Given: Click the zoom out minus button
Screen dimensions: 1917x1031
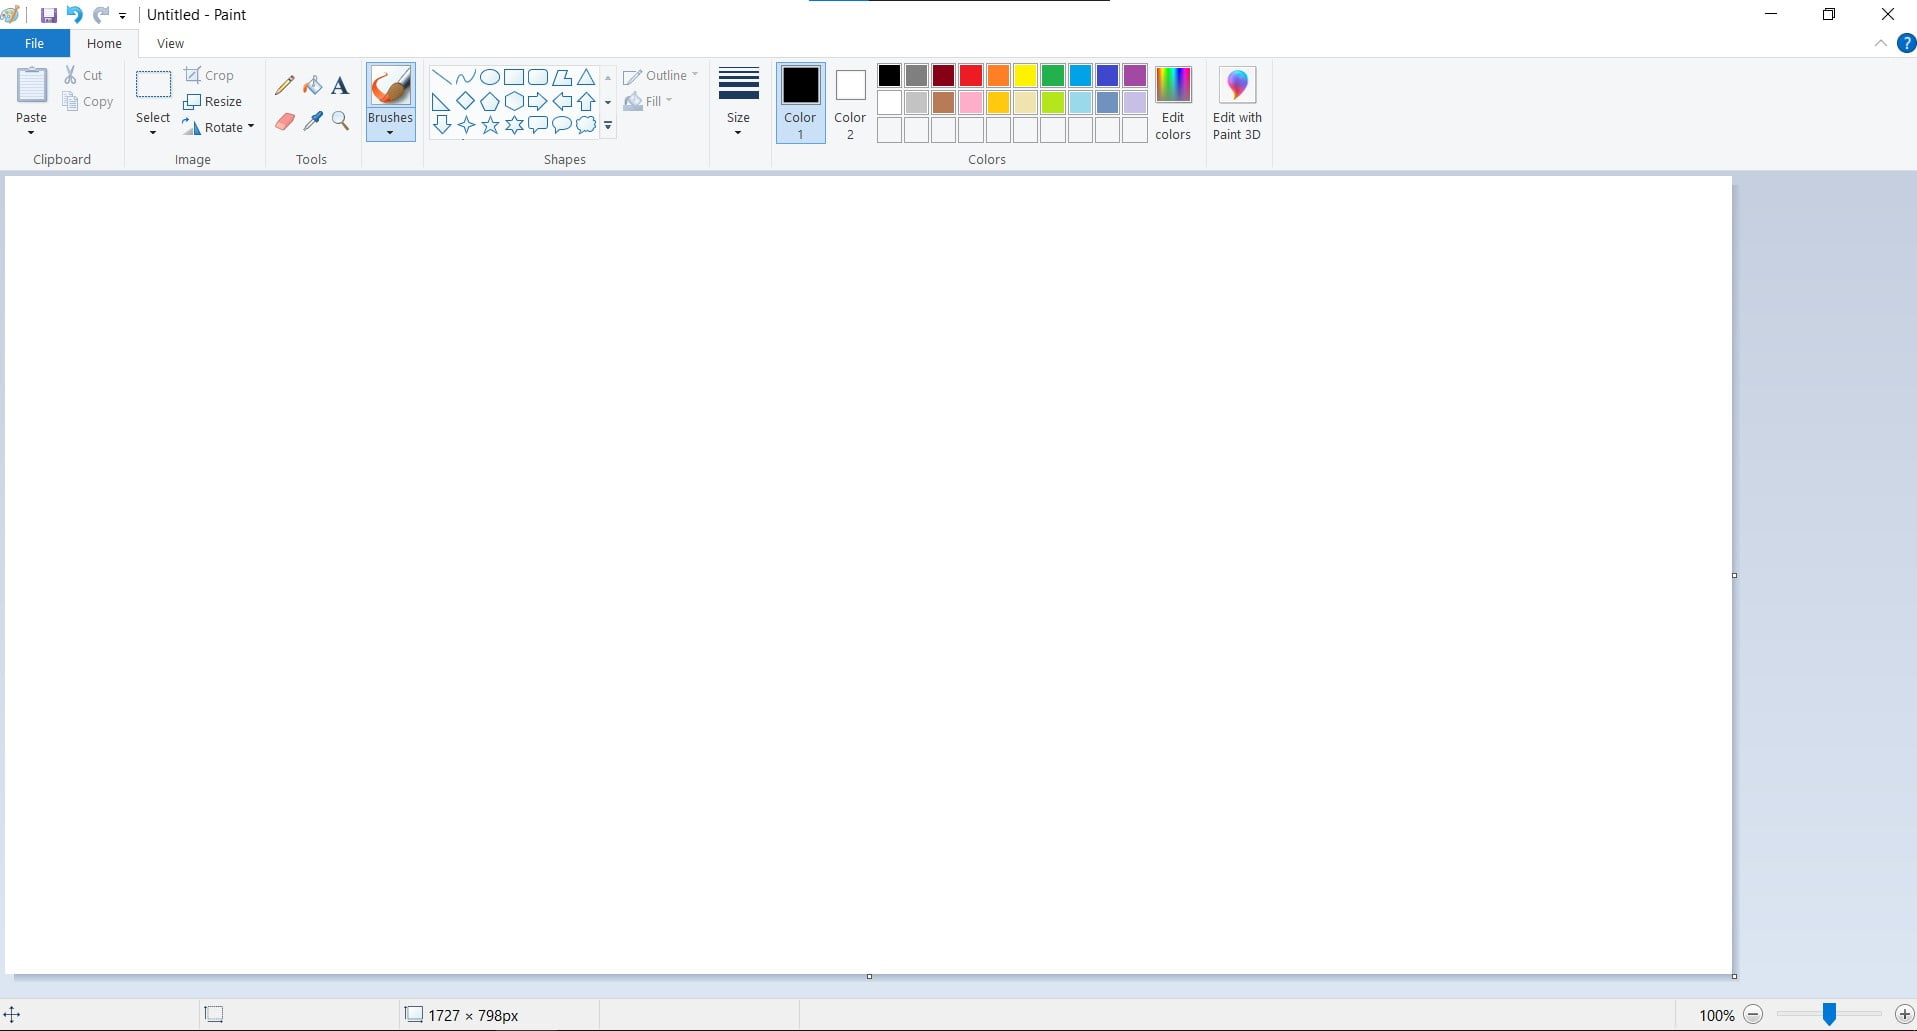Looking at the screenshot, I should click(1753, 1014).
